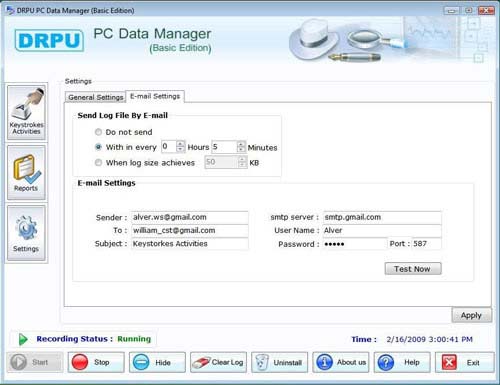500x385 pixels.
Task: Increase the Minutes spinner value
Action: [241, 144]
